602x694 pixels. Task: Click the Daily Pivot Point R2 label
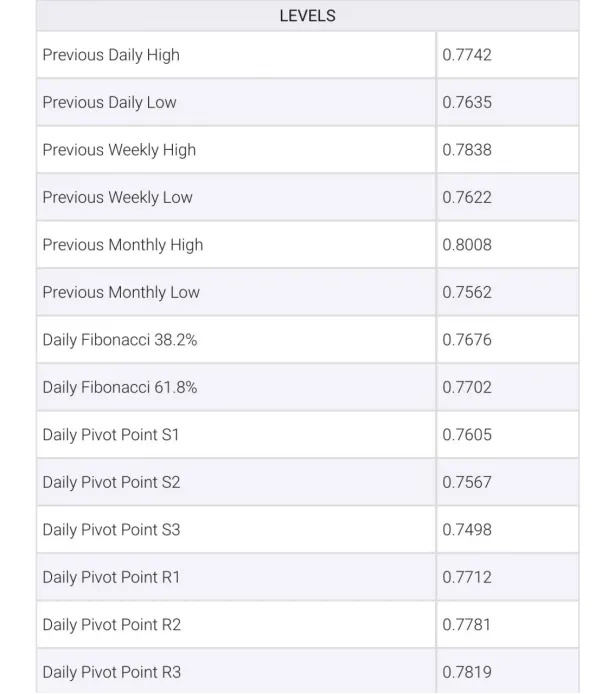pos(112,625)
